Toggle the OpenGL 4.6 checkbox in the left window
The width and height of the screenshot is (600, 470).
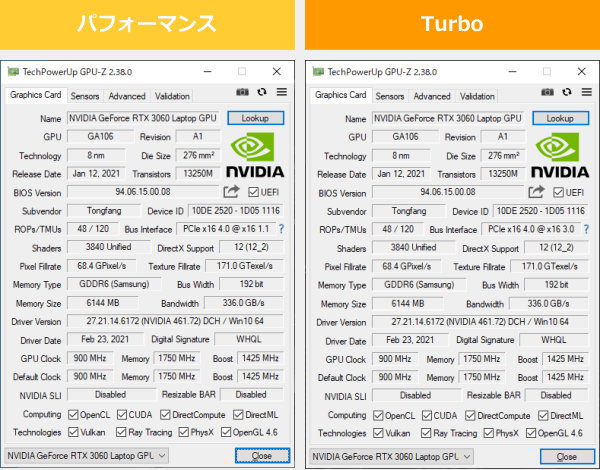coord(226,432)
